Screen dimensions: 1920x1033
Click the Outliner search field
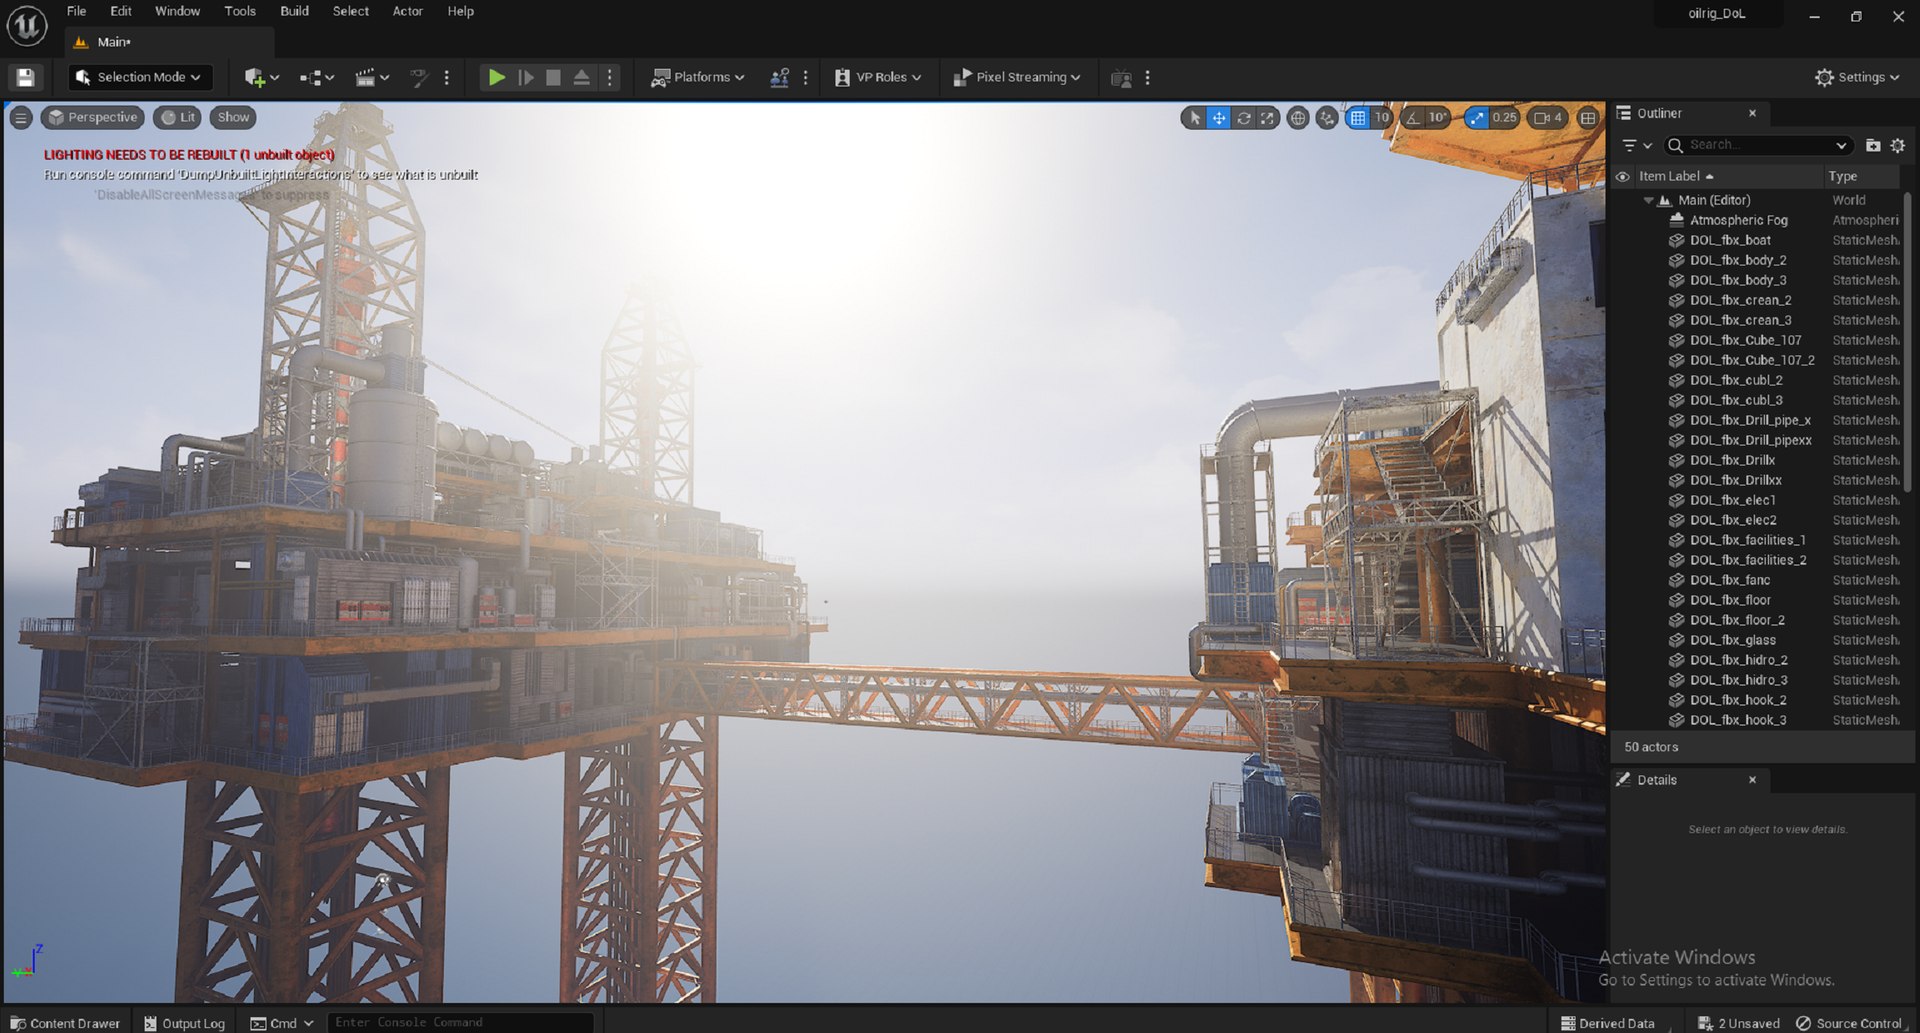point(1757,145)
